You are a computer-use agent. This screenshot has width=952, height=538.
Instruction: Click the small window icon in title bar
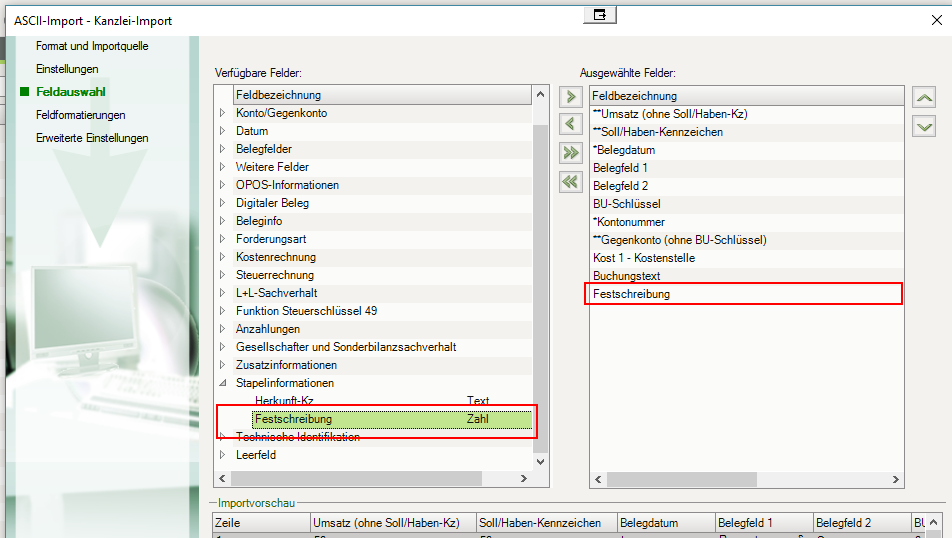[x=600, y=14]
